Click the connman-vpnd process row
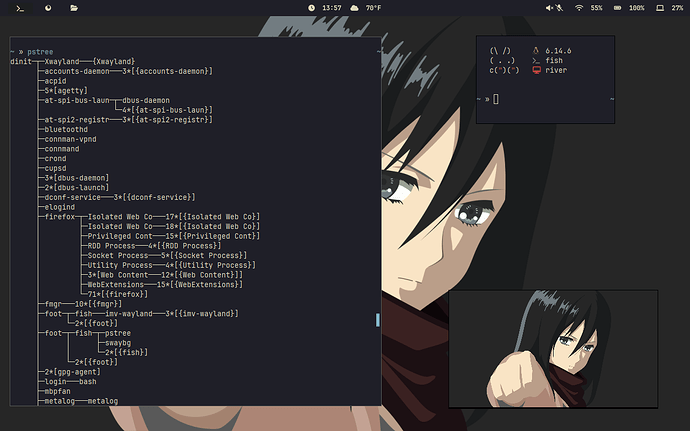The height and width of the screenshot is (431, 690). [x=70, y=139]
